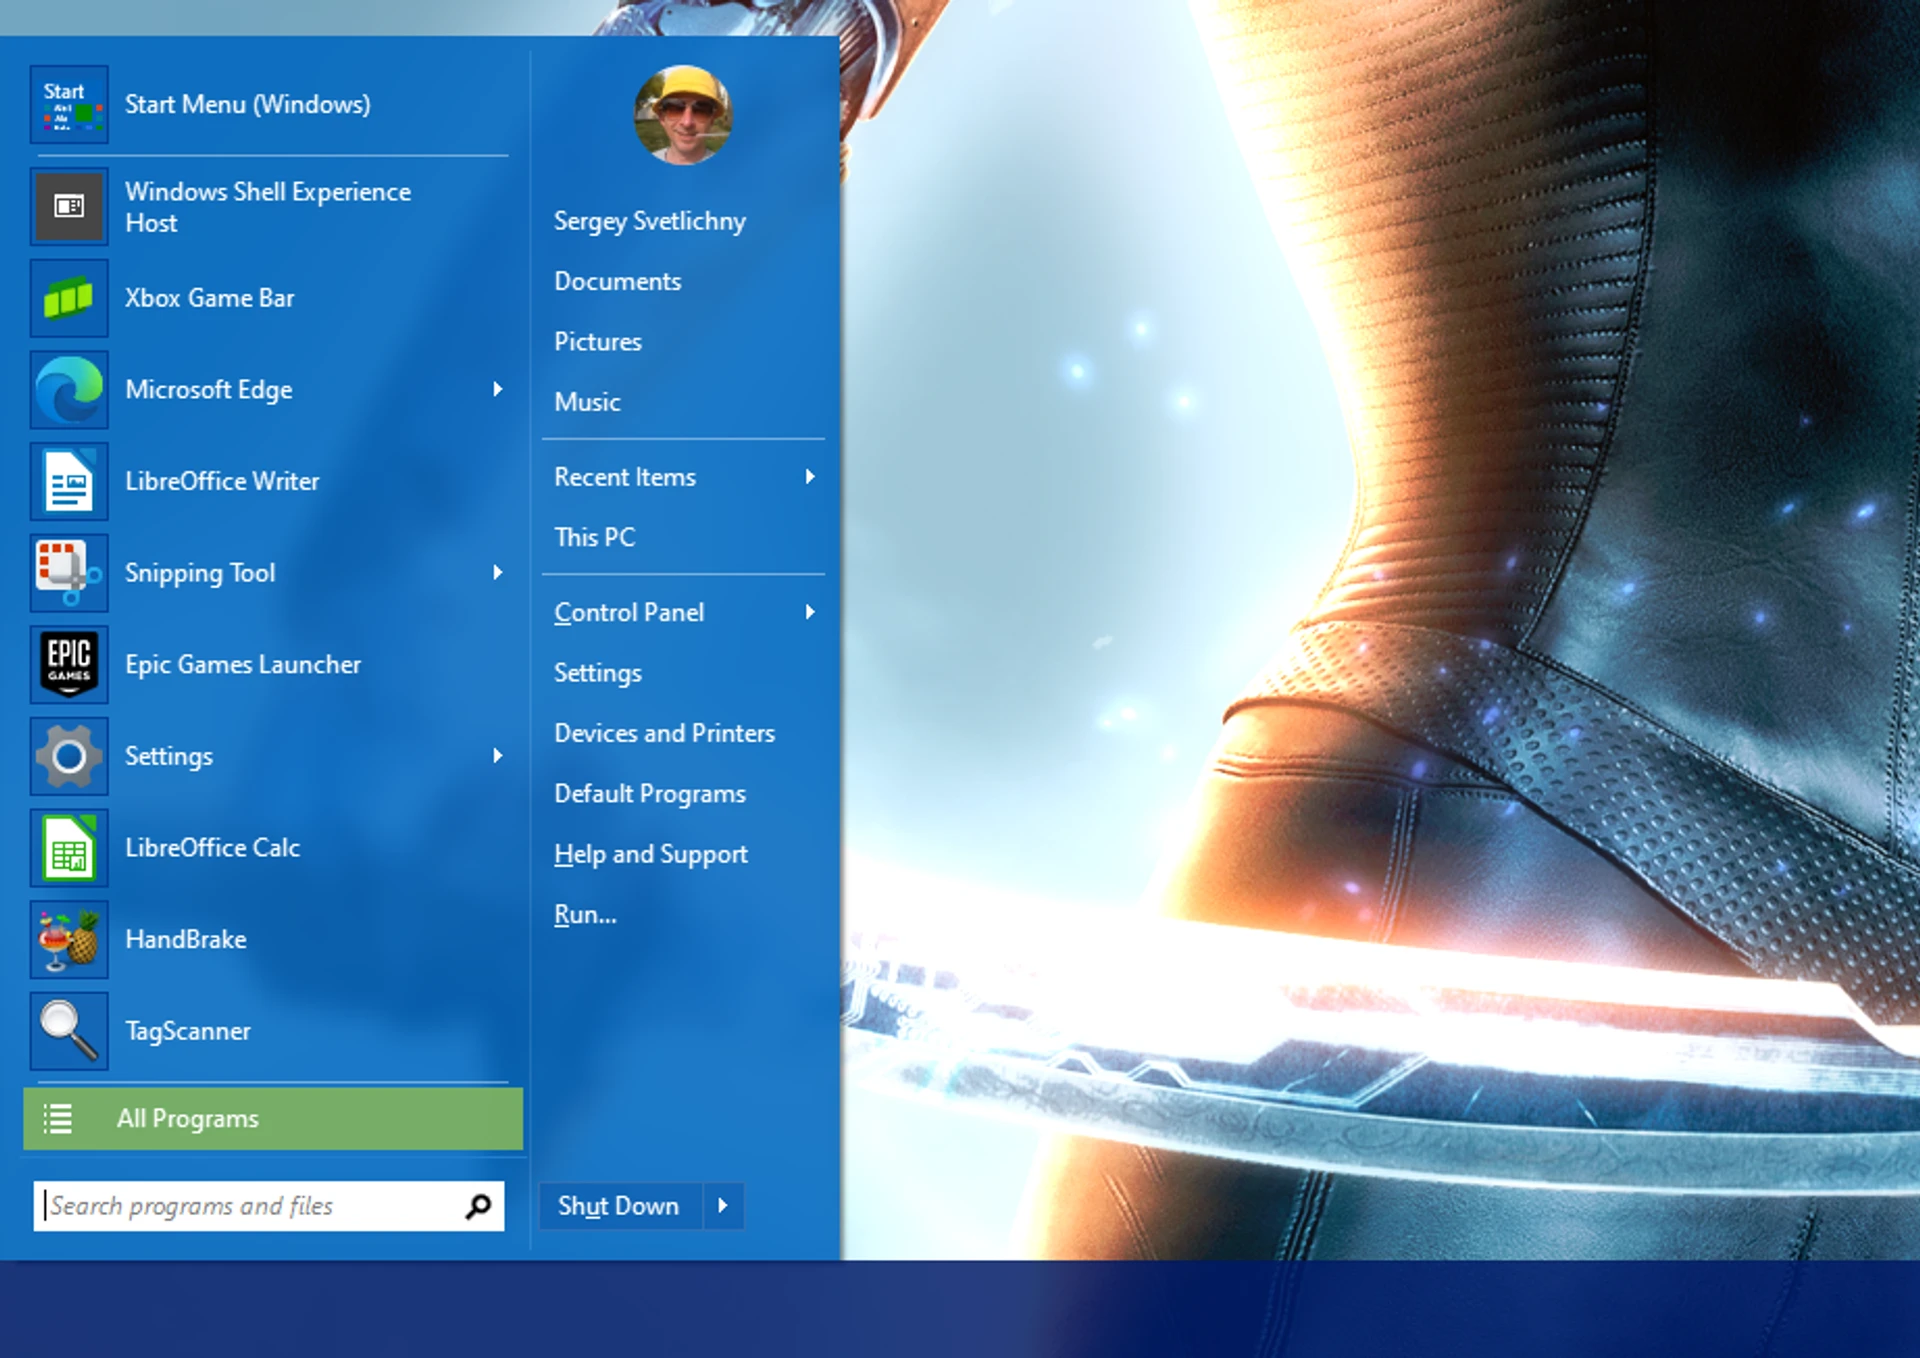Image resolution: width=1920 pixels, height=1358 pixels.
Task: Click the LibreOffice Calc label
Action: [212, 847]
